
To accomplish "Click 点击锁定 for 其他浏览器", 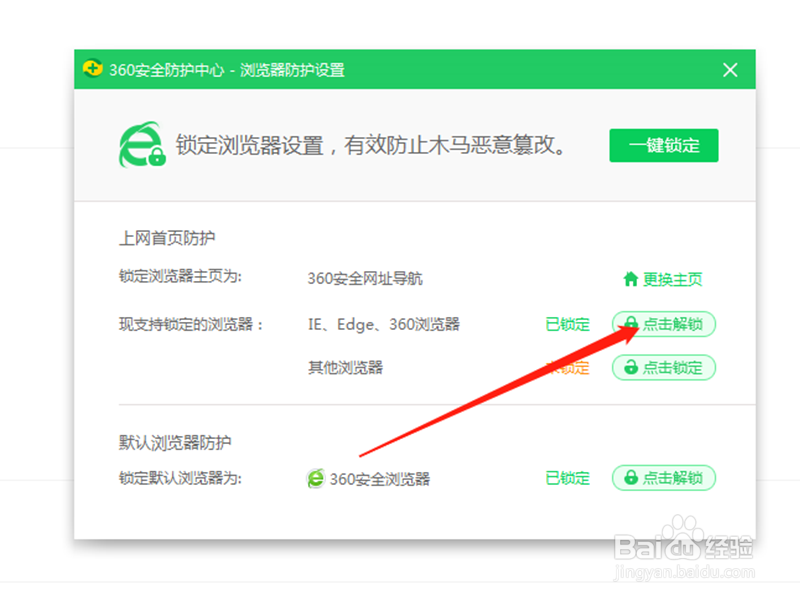I will [663, 367].
